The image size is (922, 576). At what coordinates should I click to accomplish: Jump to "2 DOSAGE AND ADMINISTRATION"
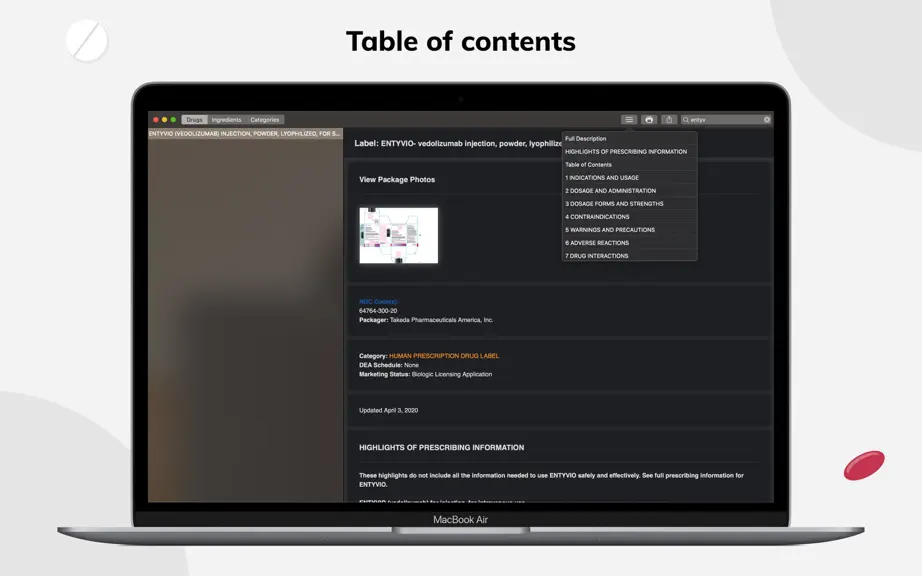tap(629, 190)
